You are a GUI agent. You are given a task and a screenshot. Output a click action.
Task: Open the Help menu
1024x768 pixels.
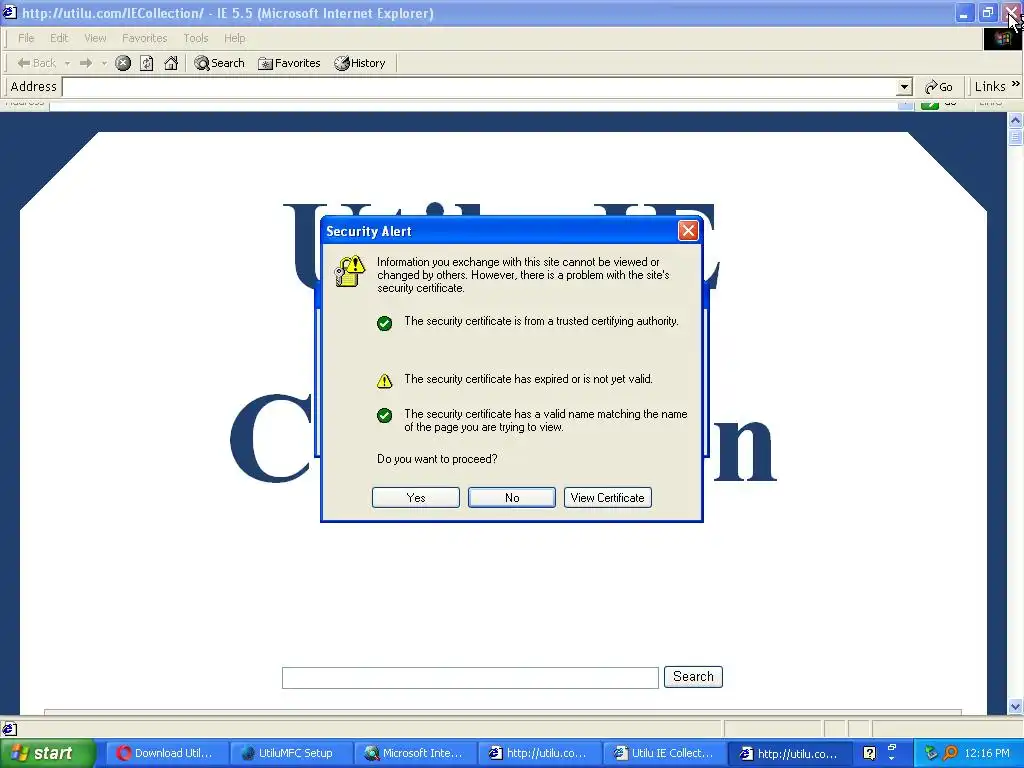[x=234, y=38]
